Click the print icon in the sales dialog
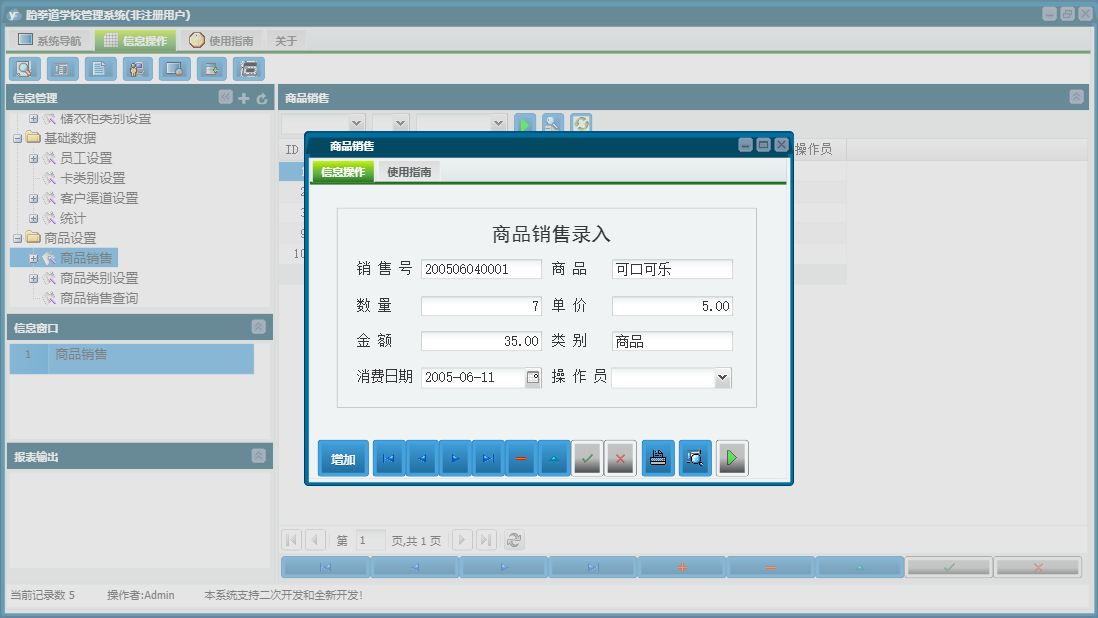The width and height of the screenshot is (1098, 618). [x=657, y=458]
